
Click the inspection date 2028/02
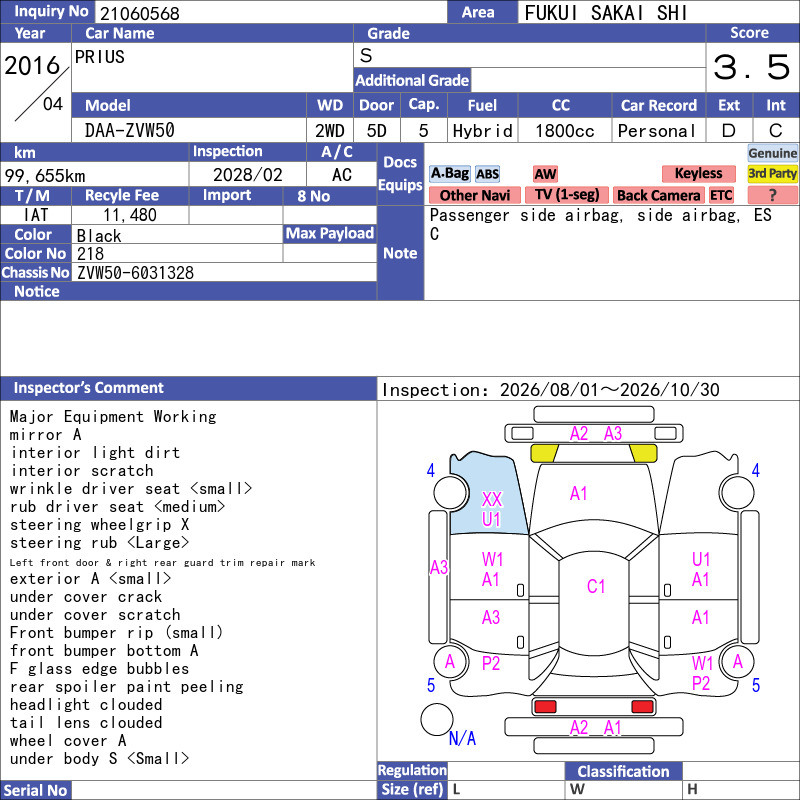[x=247, y=175]
